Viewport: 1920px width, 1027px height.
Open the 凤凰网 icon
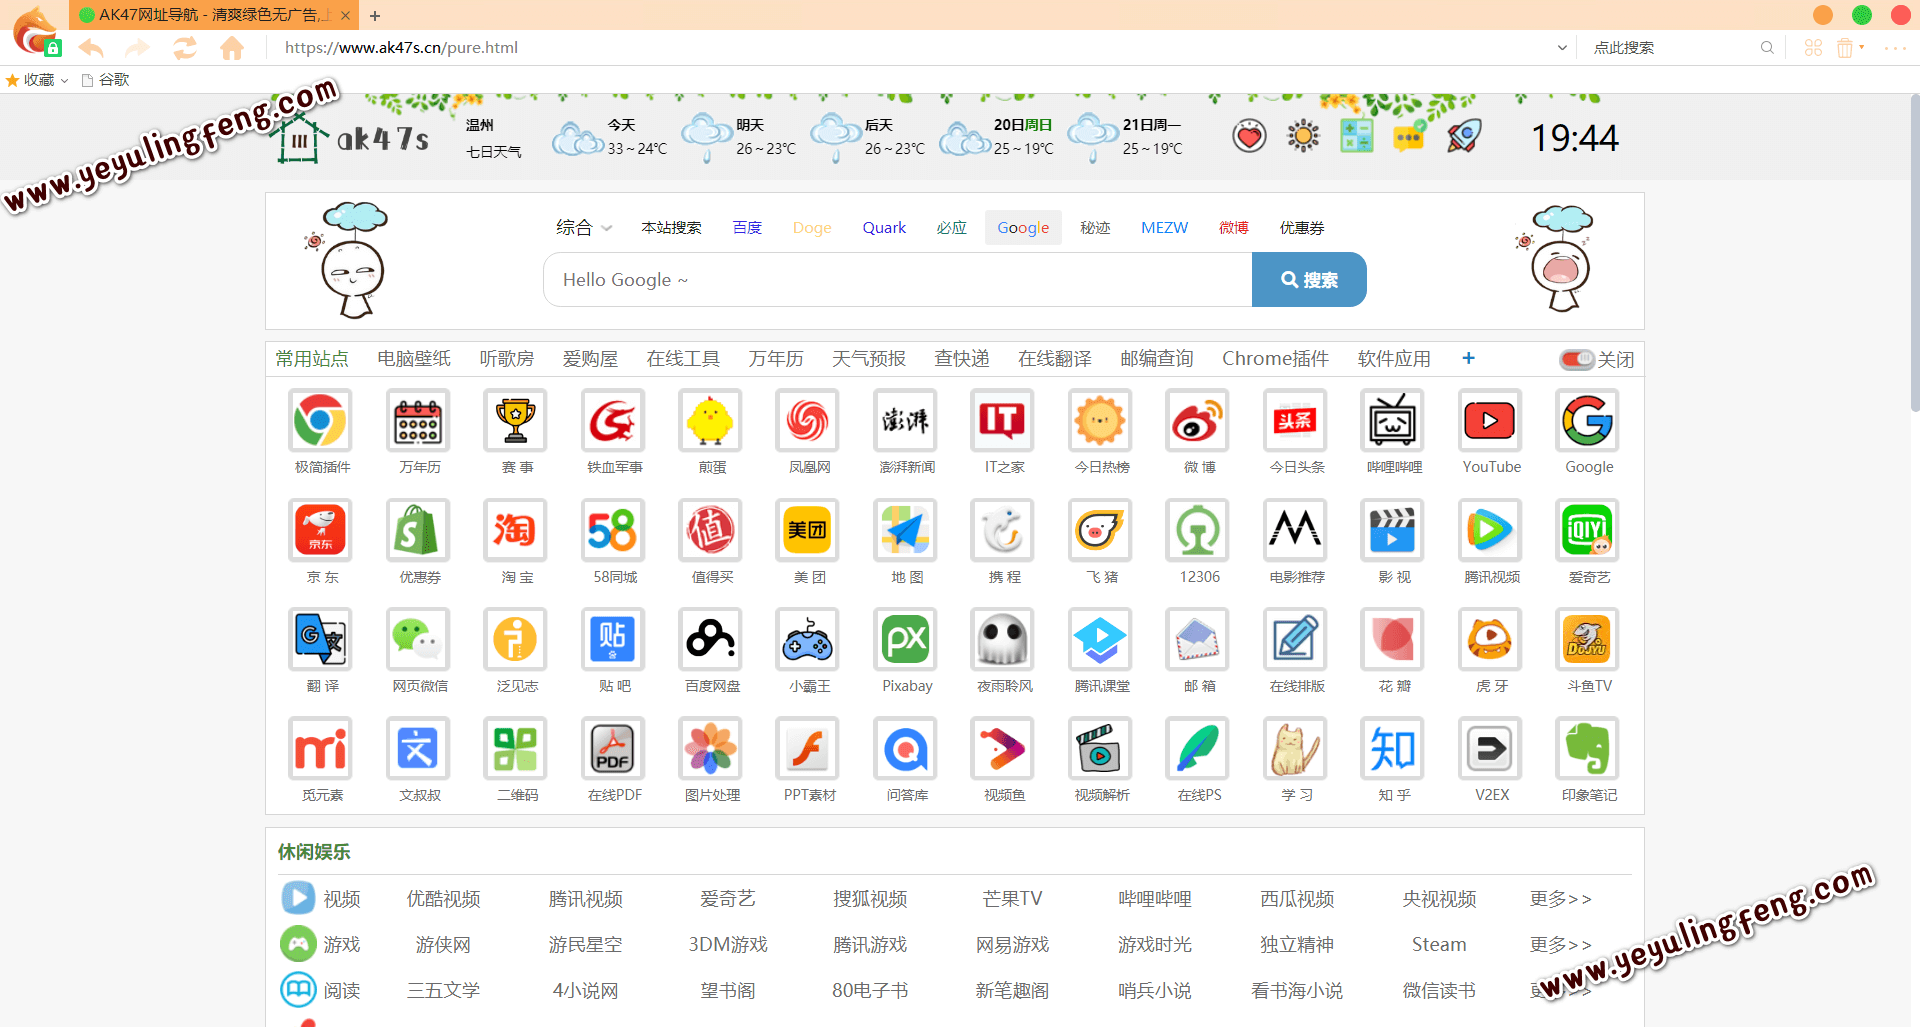(807, 421)
